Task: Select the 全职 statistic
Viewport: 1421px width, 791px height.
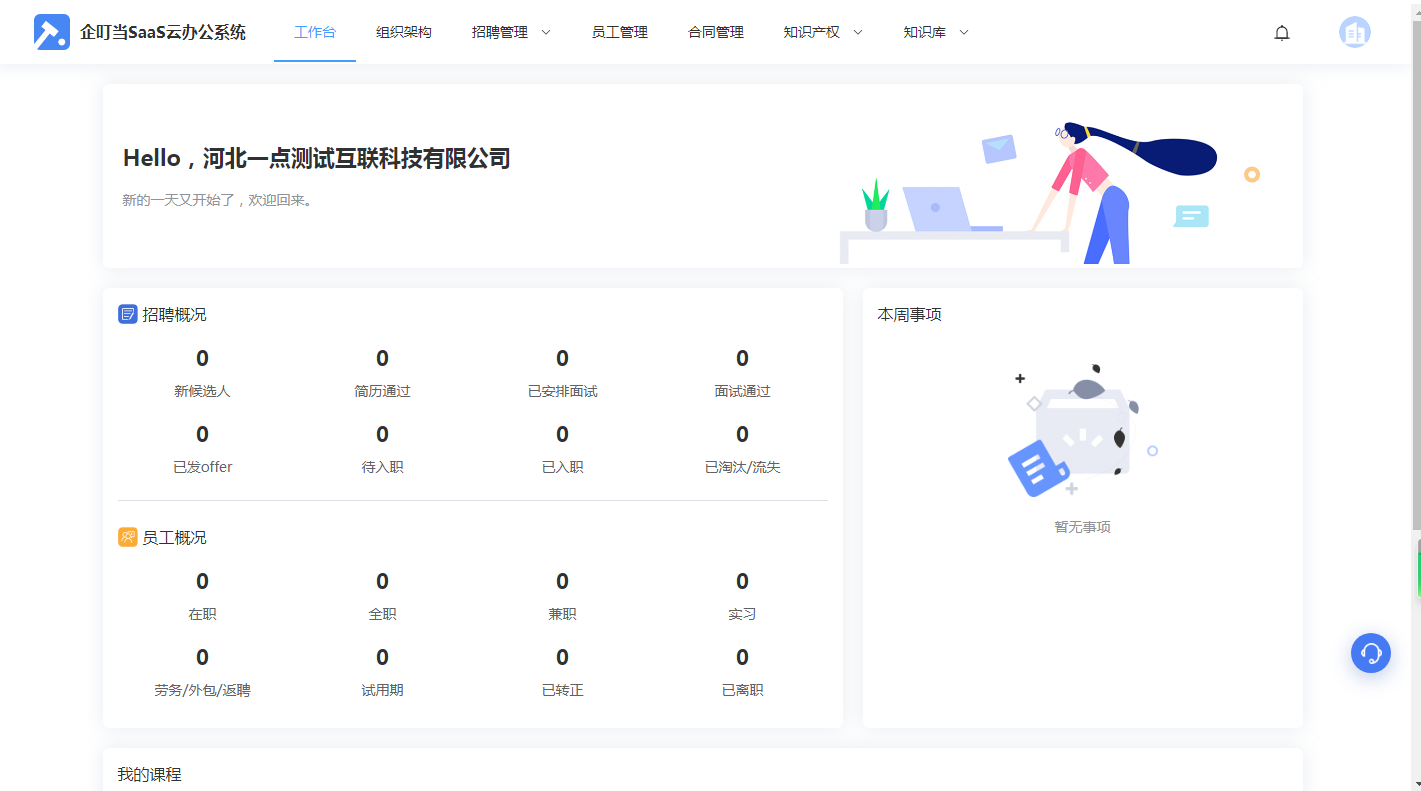Action: (382, 597)
